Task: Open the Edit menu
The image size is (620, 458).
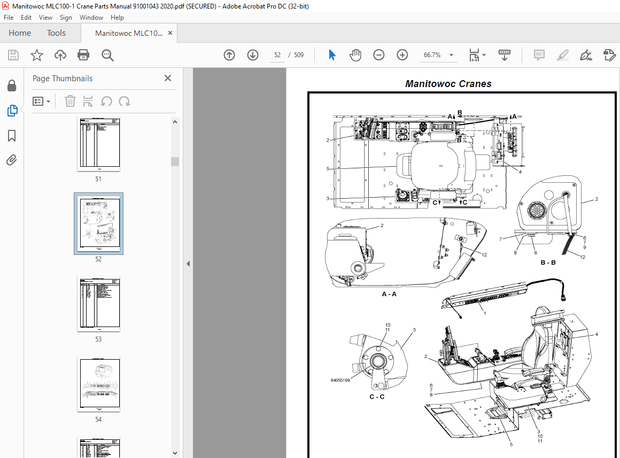Action: pos(26,17)
